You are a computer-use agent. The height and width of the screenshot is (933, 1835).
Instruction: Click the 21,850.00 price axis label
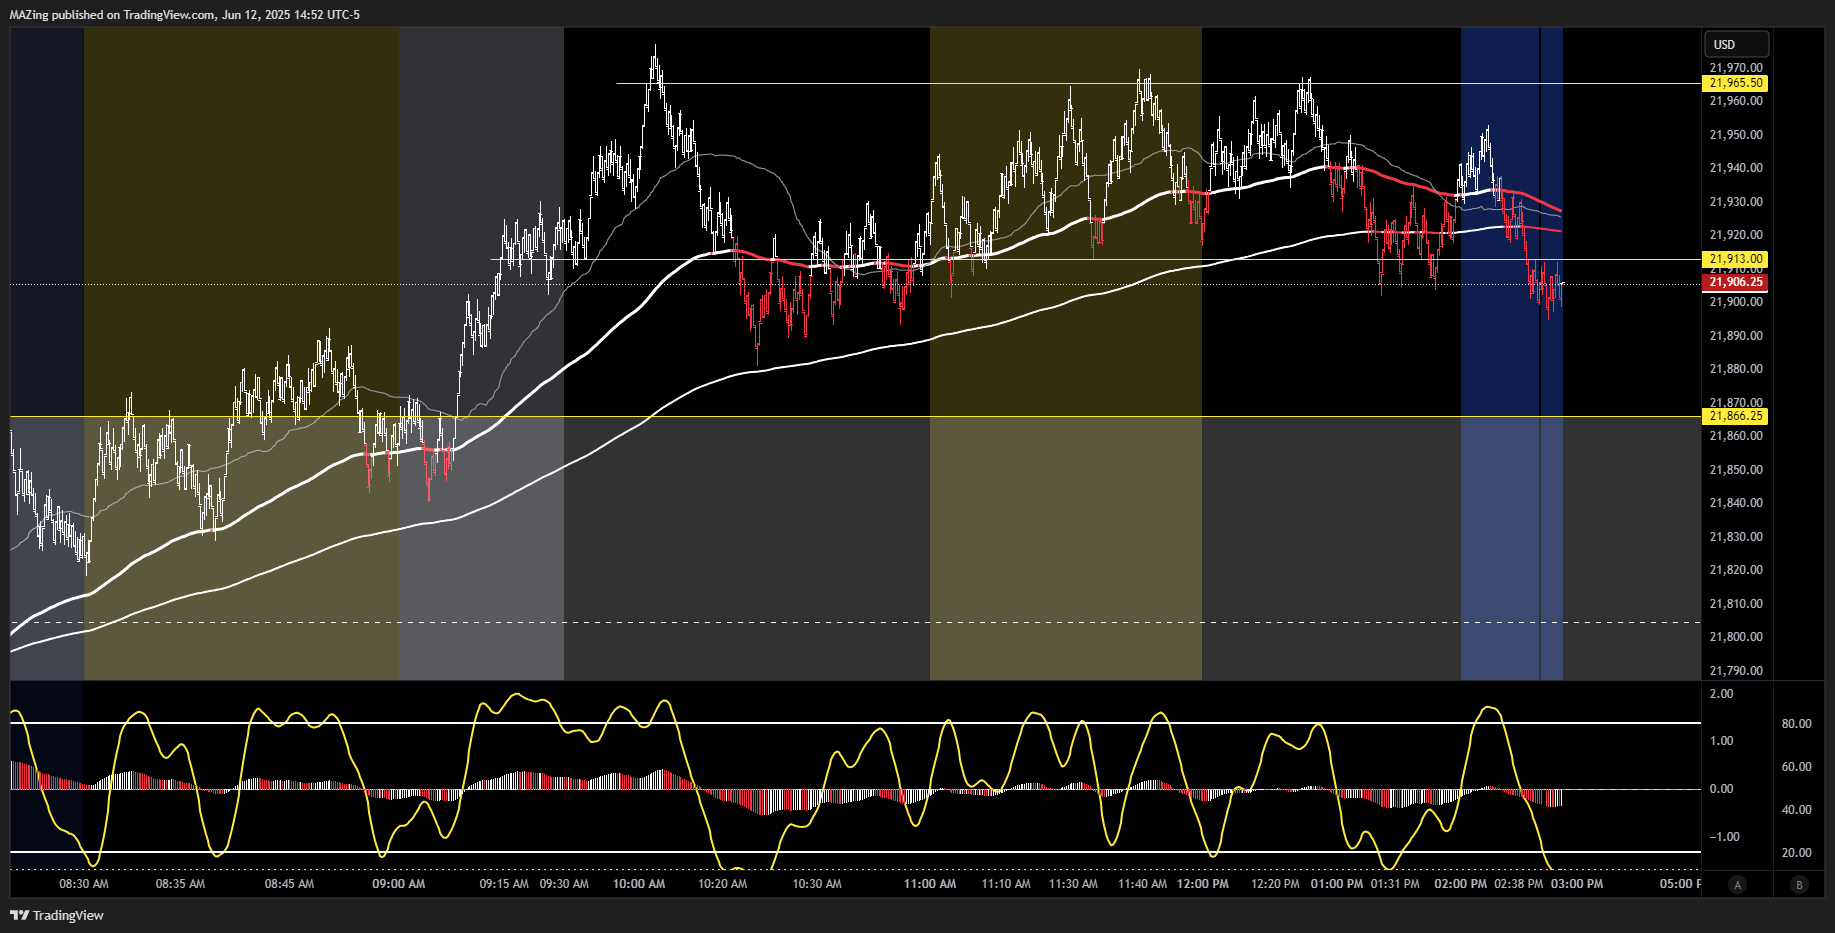pos(1736,470)
